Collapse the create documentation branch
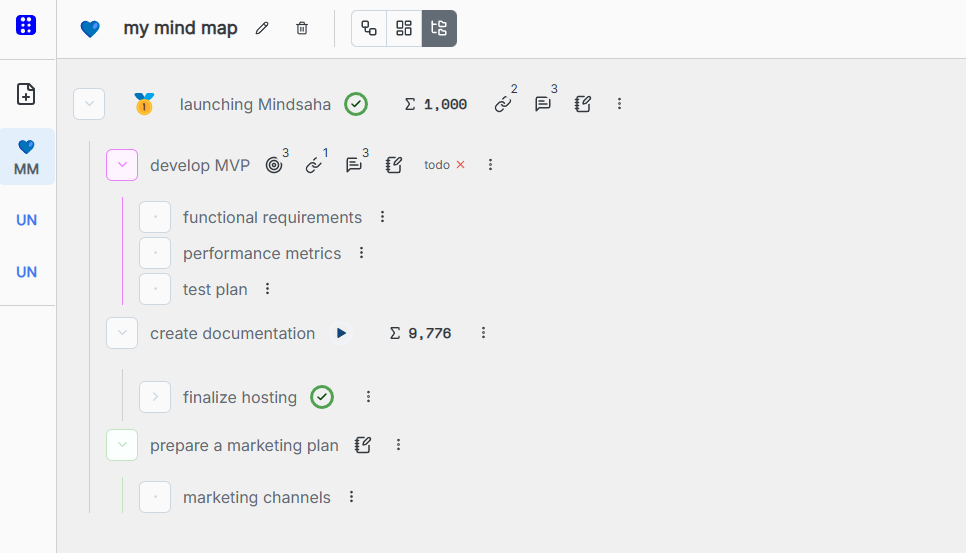This screenshot has width=966, height=553. pyautogui.click(x=122, y=333)
